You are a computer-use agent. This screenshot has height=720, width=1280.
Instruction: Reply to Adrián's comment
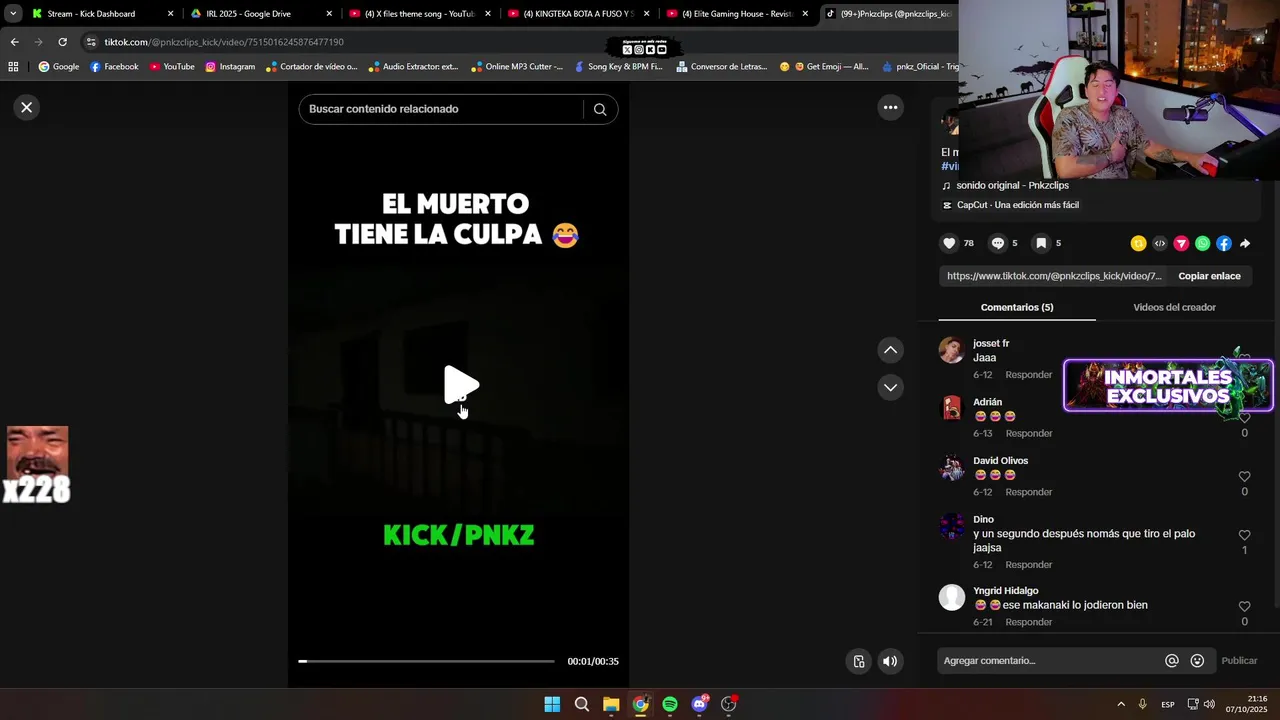click(x=1029, y=434)
